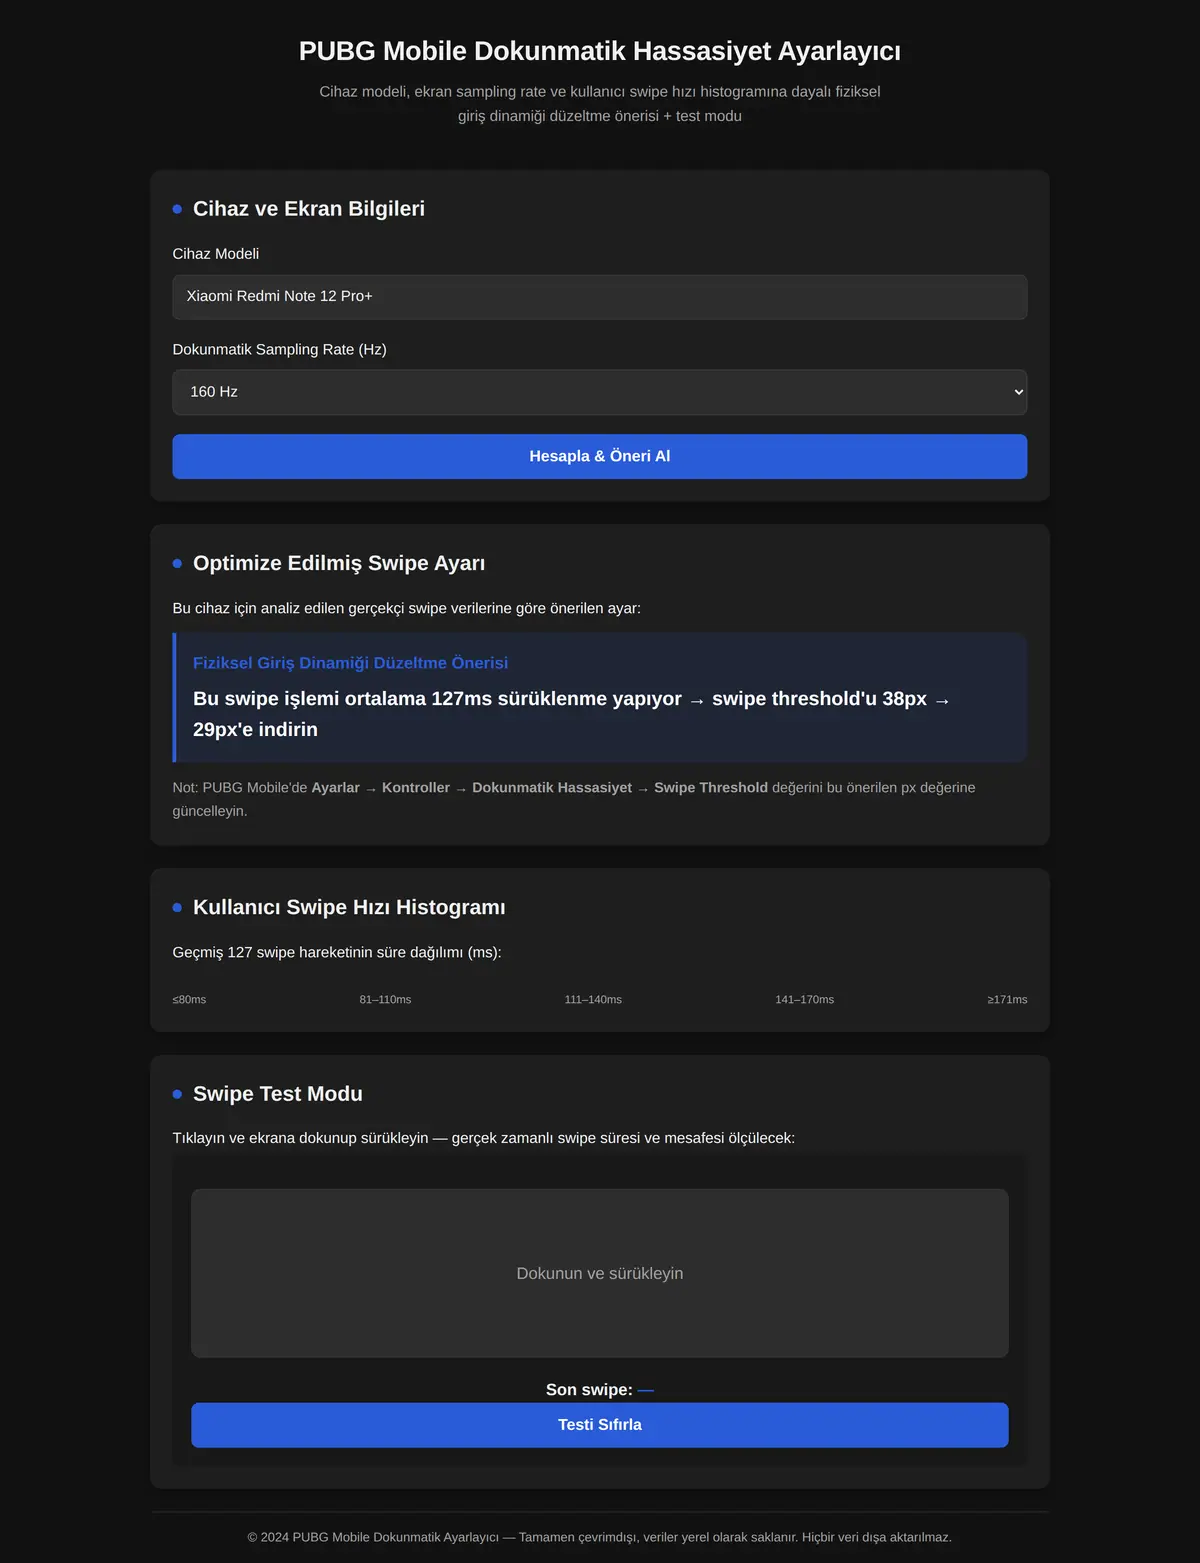Click the © 2024 footer copyright text
Screen dimensions: 1200x1563
(x=599, y=1537)
